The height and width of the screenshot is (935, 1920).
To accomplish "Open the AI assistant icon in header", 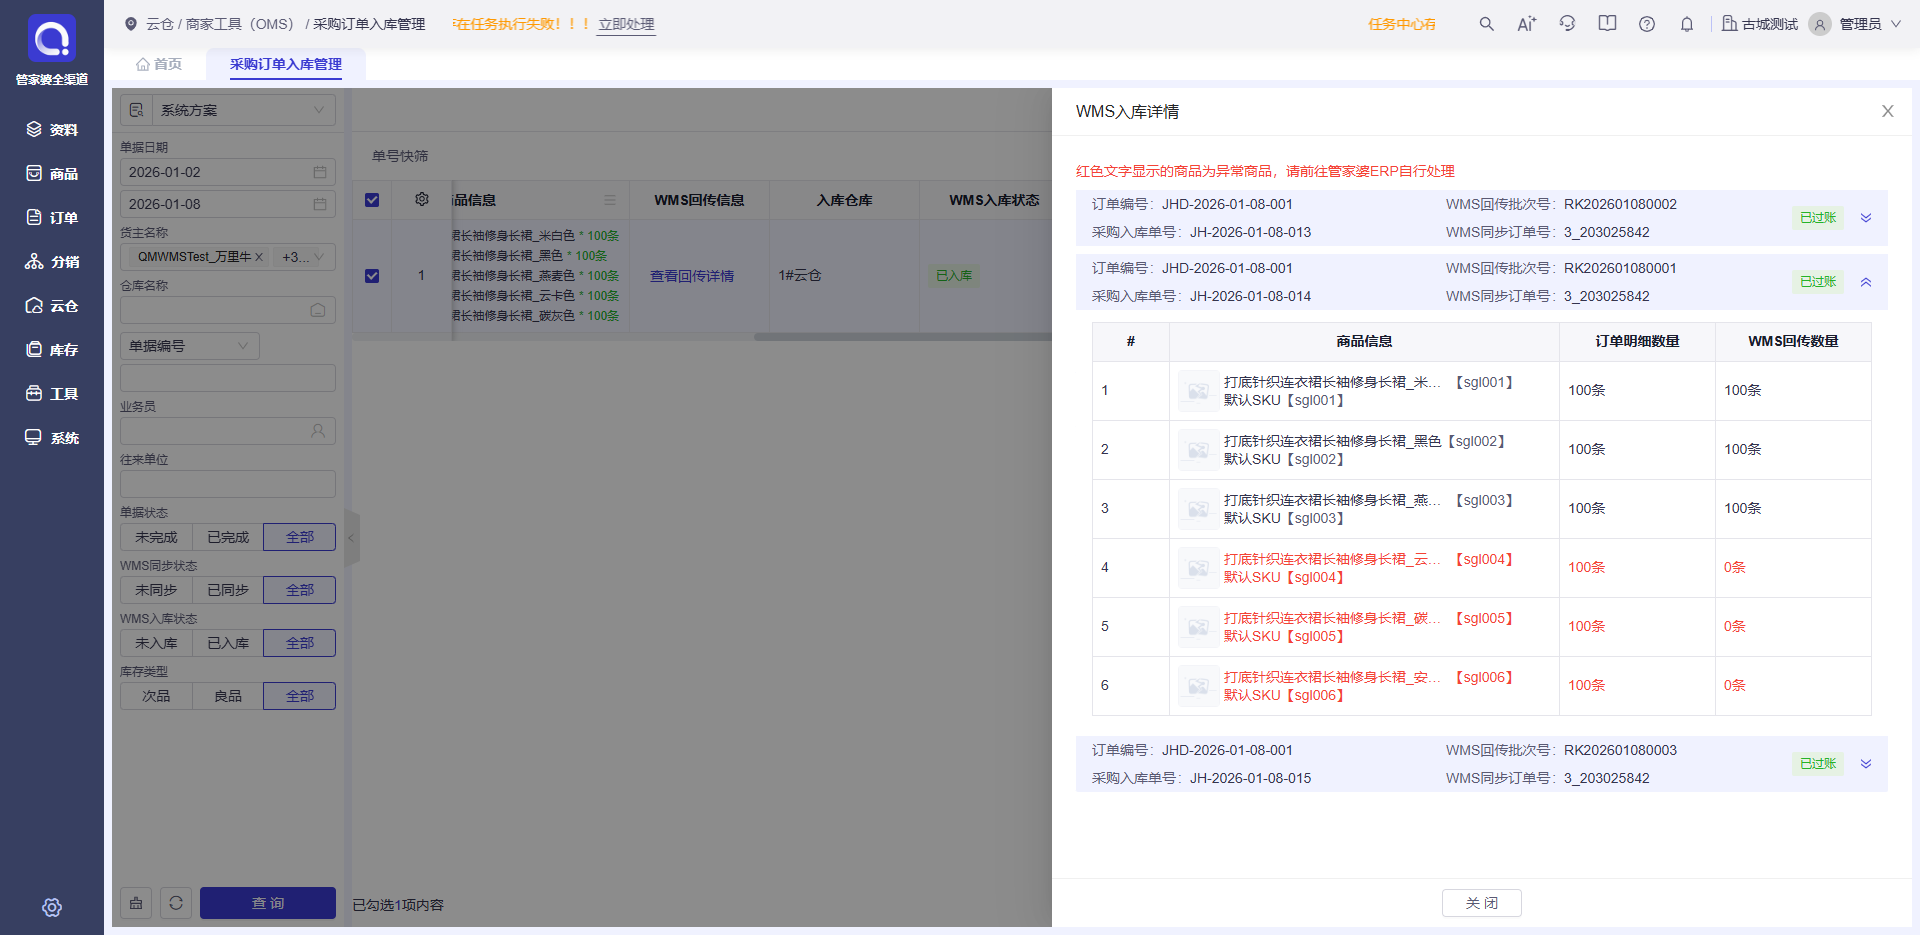I will click(x=1526, y=24).
